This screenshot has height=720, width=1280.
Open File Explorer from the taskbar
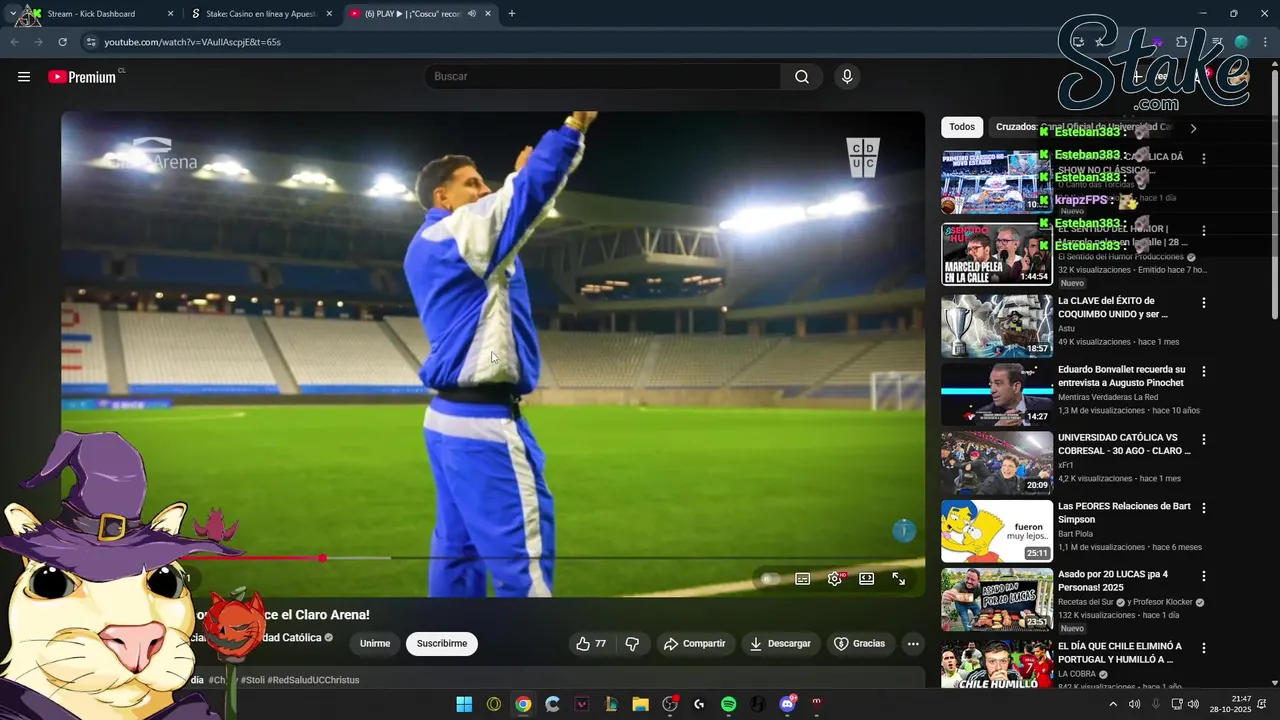click(640, 704)
